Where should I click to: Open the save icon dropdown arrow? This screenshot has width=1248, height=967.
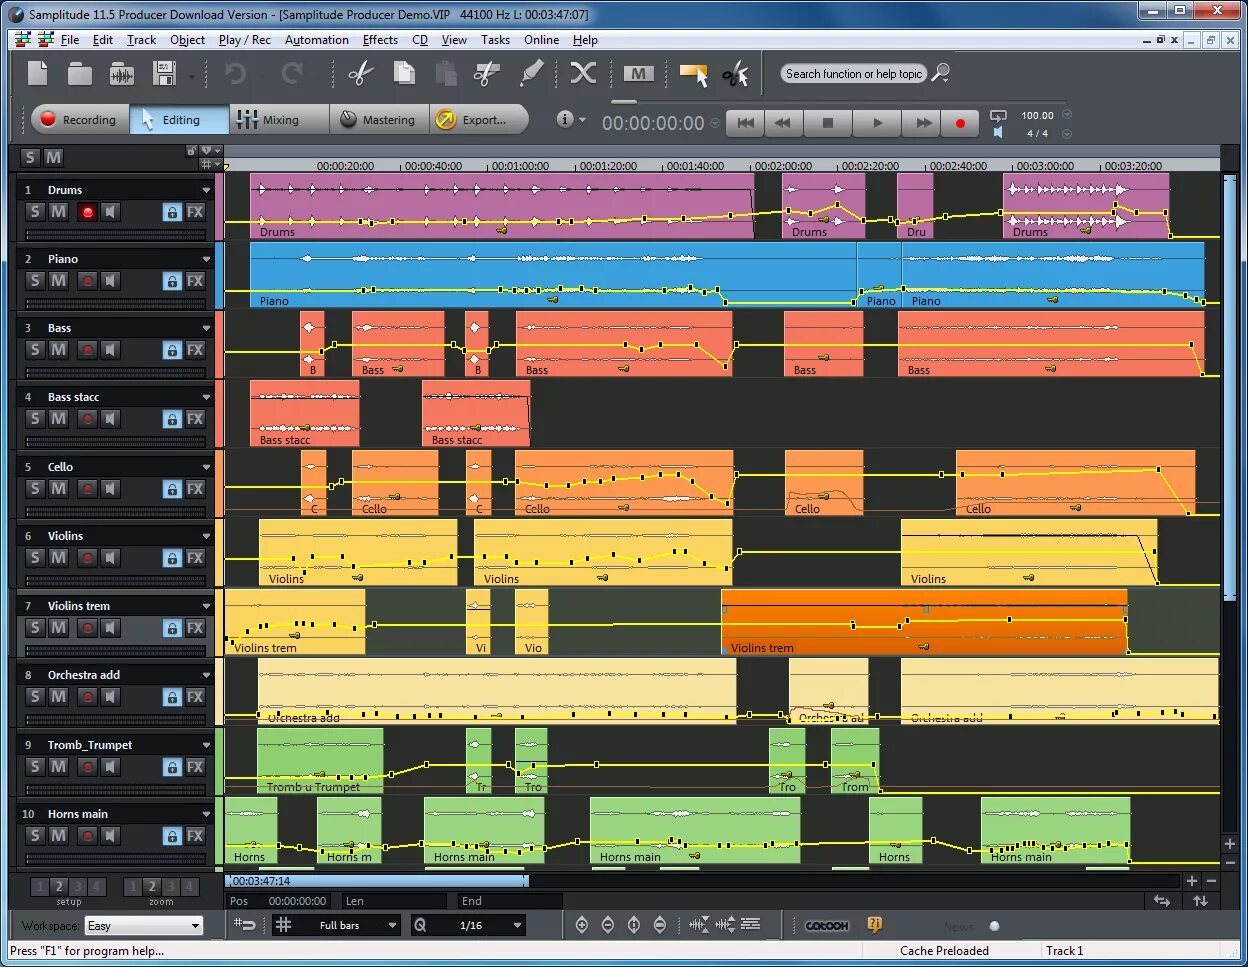tap(191, 76)
